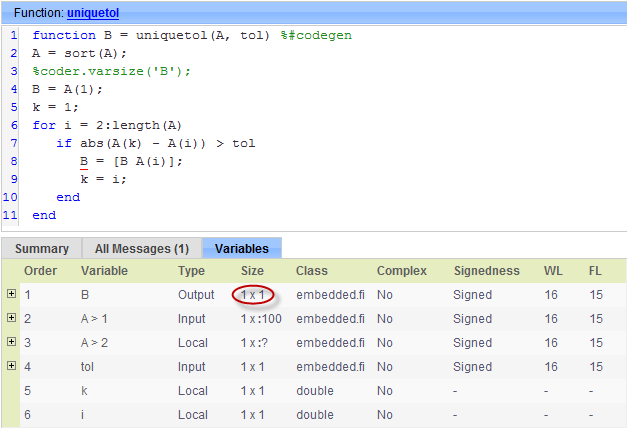The image size is (627, 428).
Task: Expand row 4 variable tol
Action: tap(11, 366)
